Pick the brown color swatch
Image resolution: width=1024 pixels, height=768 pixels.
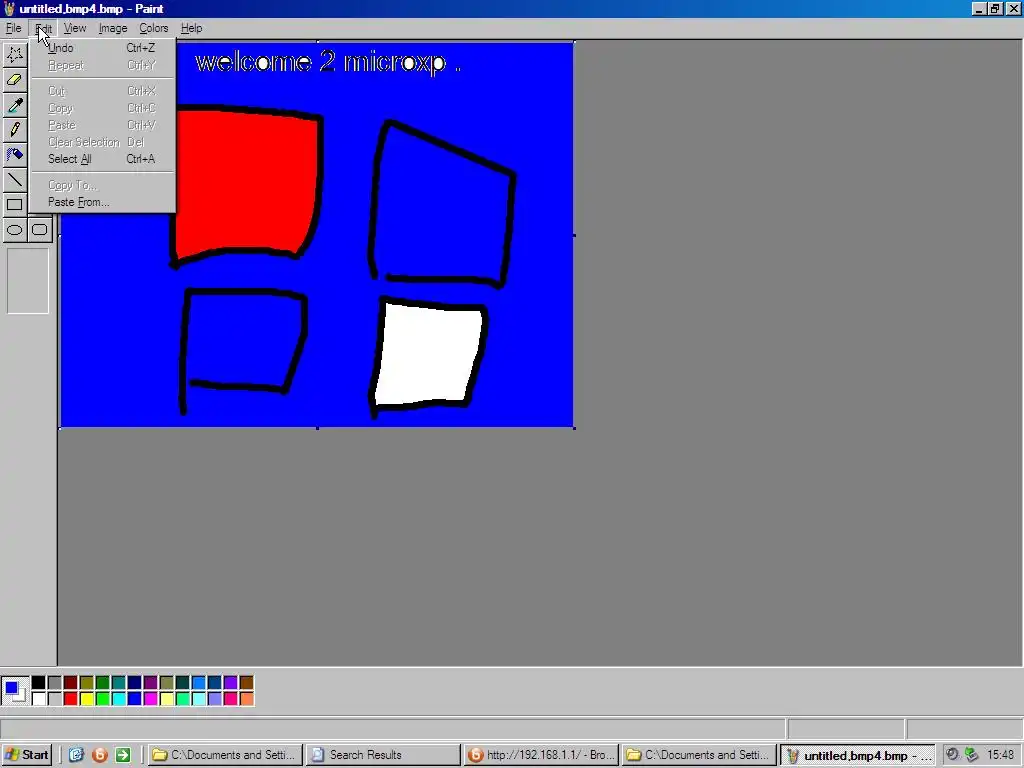coord(246,683)
